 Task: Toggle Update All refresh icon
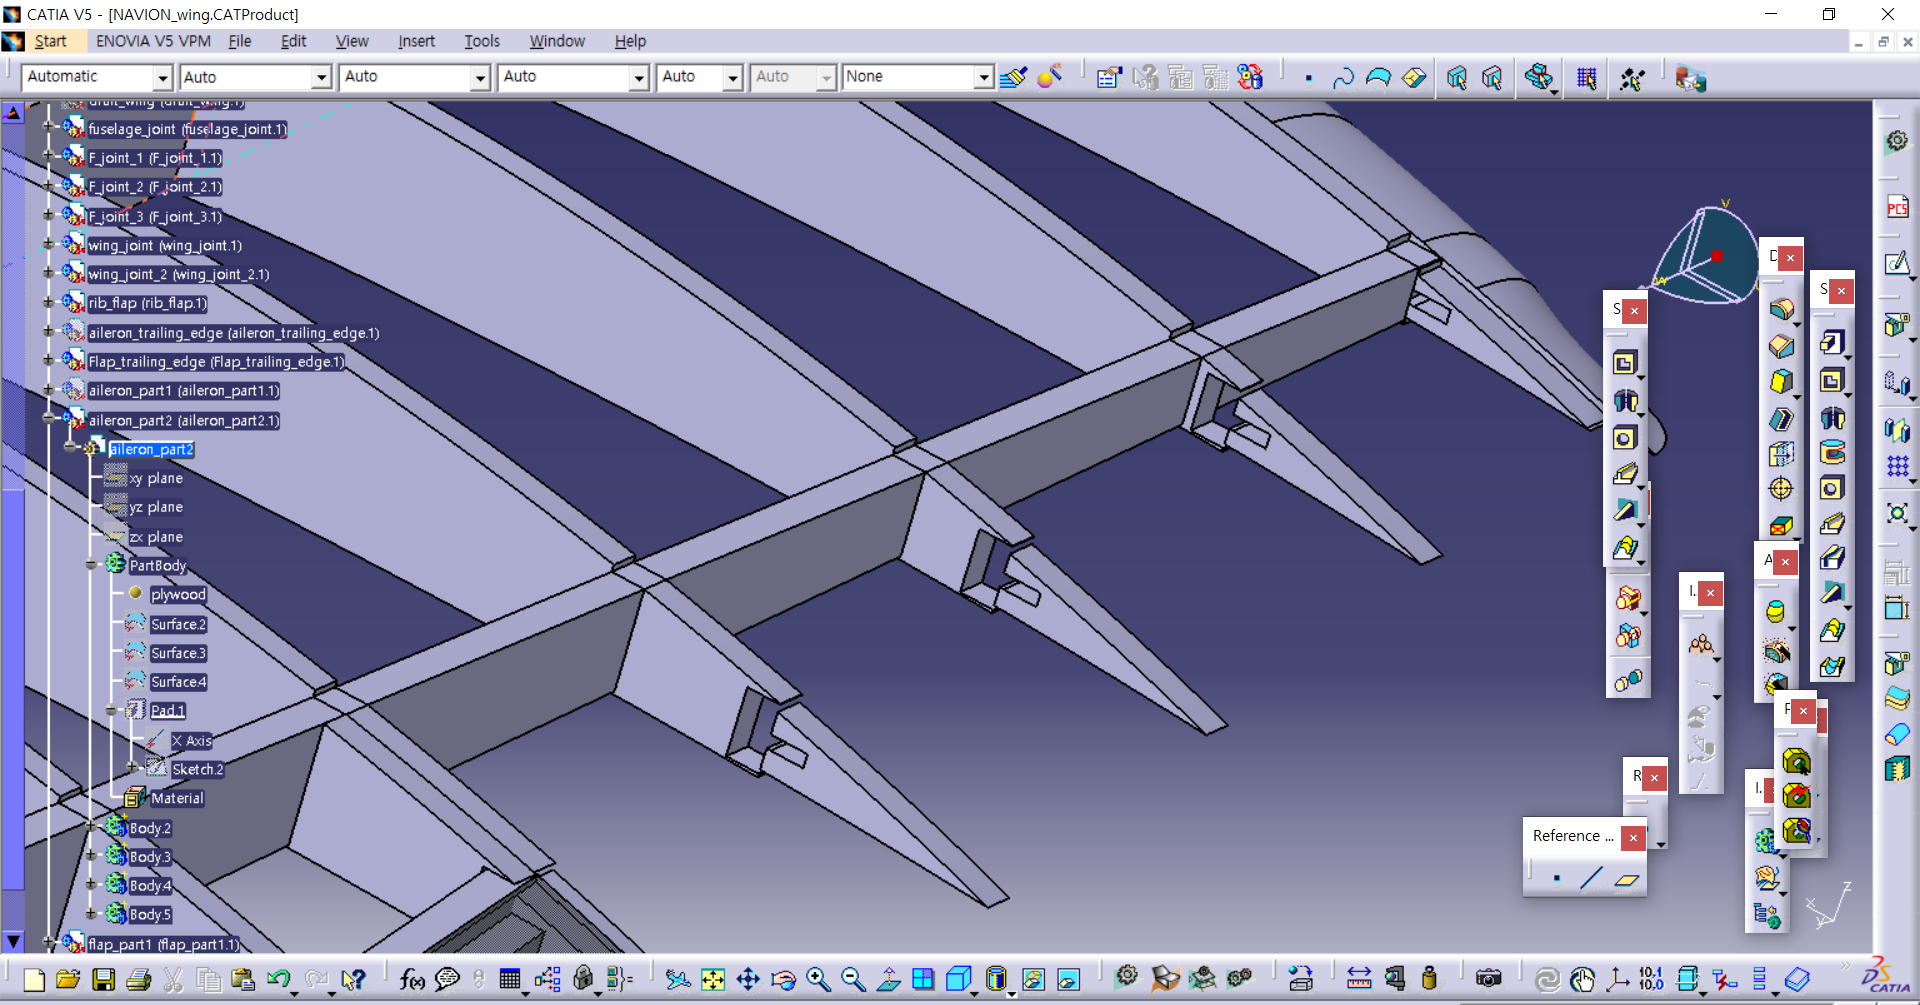[x=1547, y=979]
